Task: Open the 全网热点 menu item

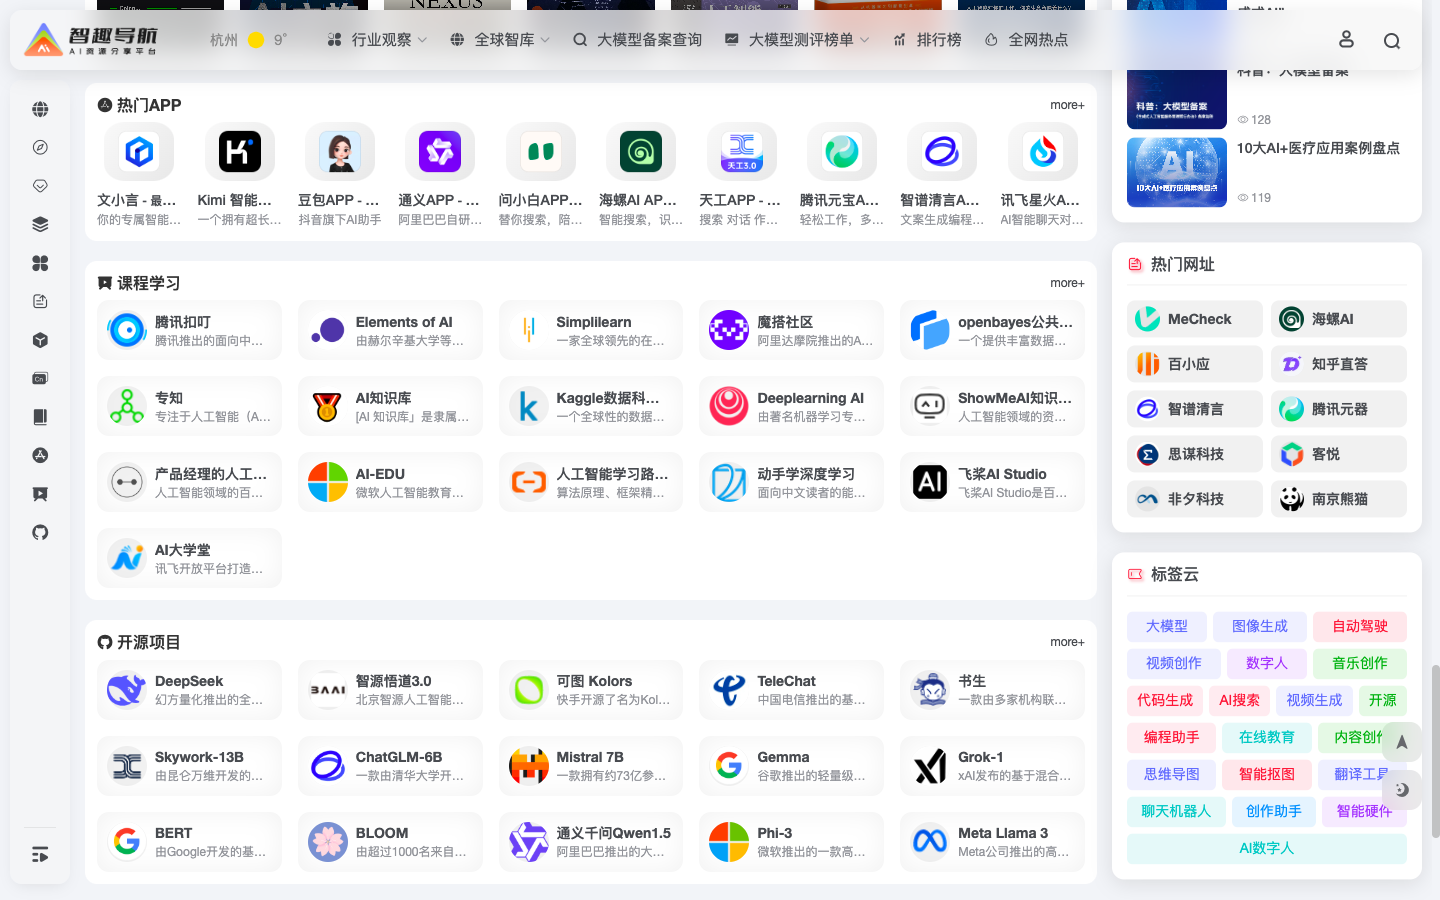Action: click(1026, 40)
